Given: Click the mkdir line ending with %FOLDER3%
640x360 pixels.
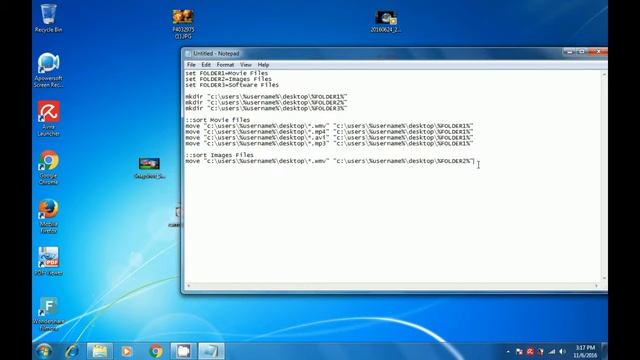Looking at the screenshot, I should click(x=266, y=109).
